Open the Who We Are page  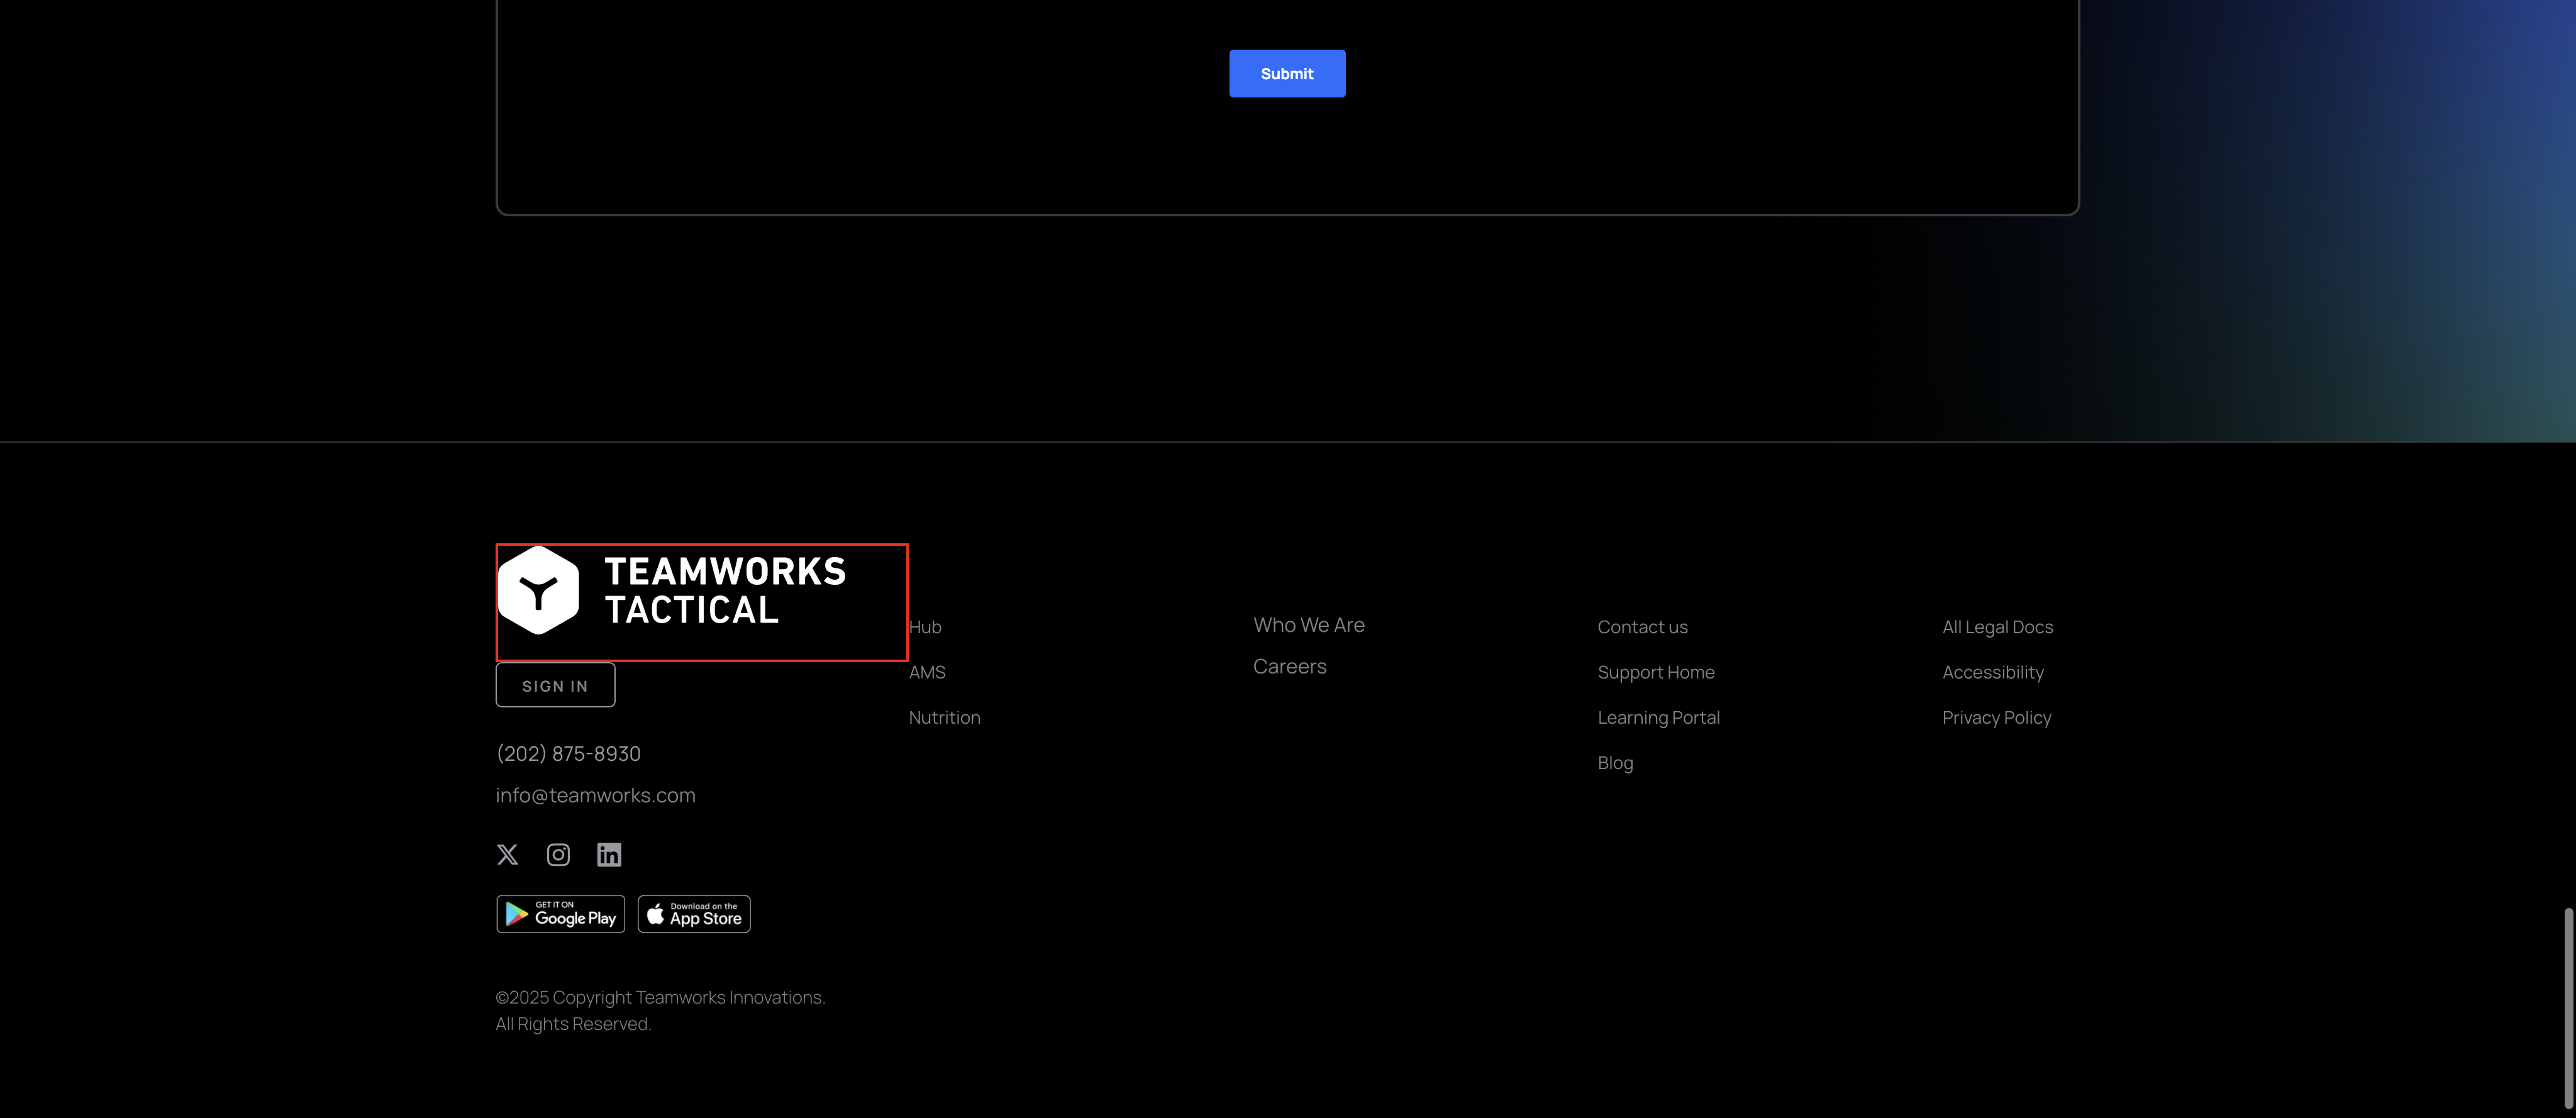[x=1308, y=625]
